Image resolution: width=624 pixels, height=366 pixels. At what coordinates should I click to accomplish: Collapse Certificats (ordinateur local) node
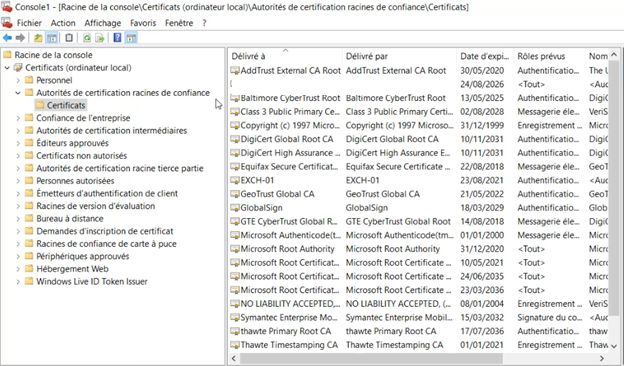(x=7, y=68)
